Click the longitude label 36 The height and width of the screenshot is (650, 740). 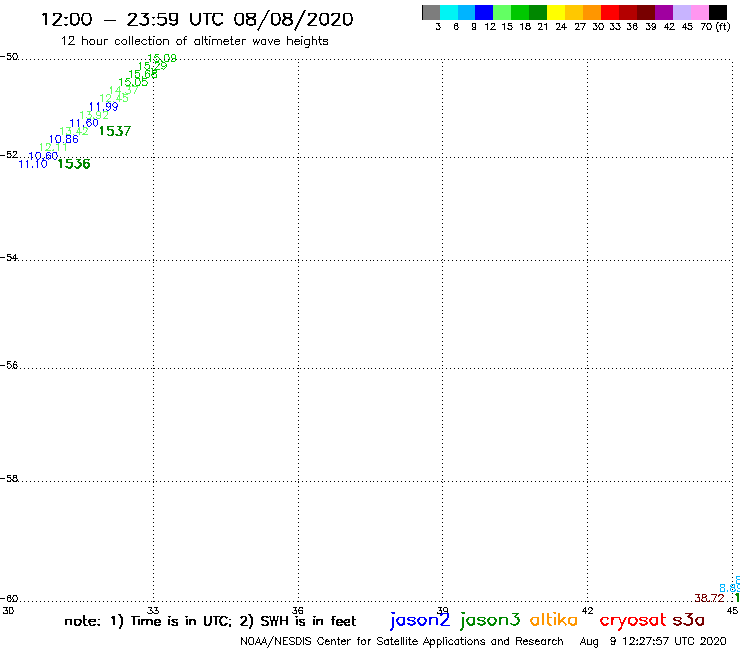[x=298, y=610]
